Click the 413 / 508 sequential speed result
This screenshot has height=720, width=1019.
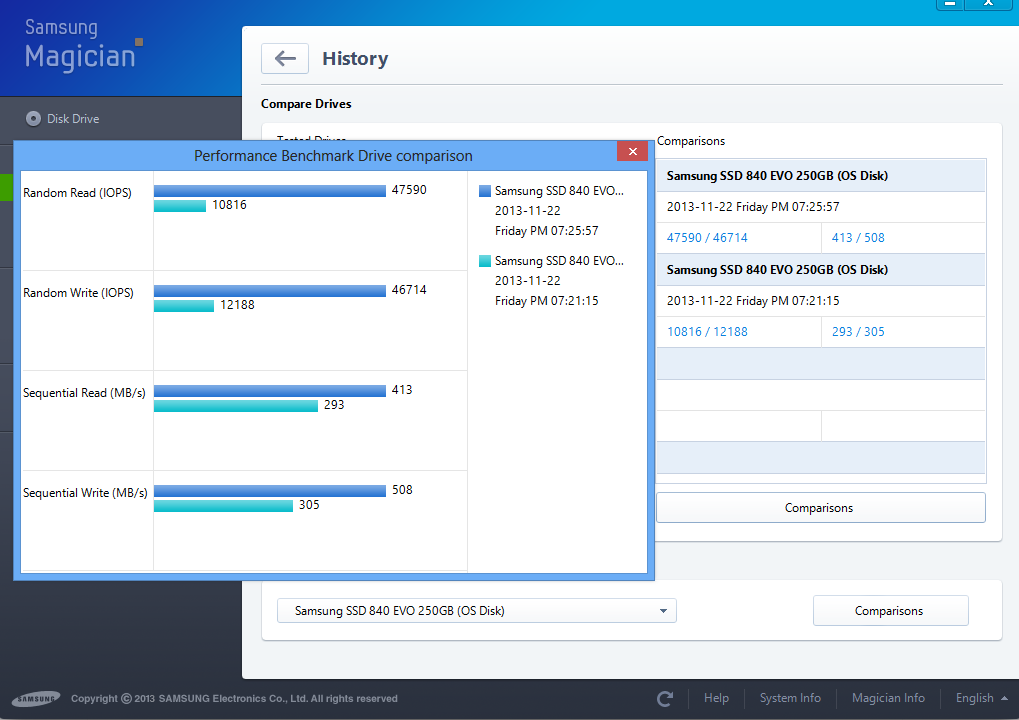coord(858,238)
